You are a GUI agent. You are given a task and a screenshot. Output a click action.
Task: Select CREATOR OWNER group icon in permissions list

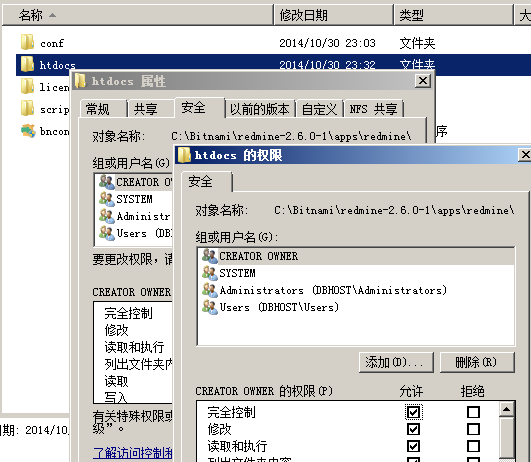tap(210, 256)
